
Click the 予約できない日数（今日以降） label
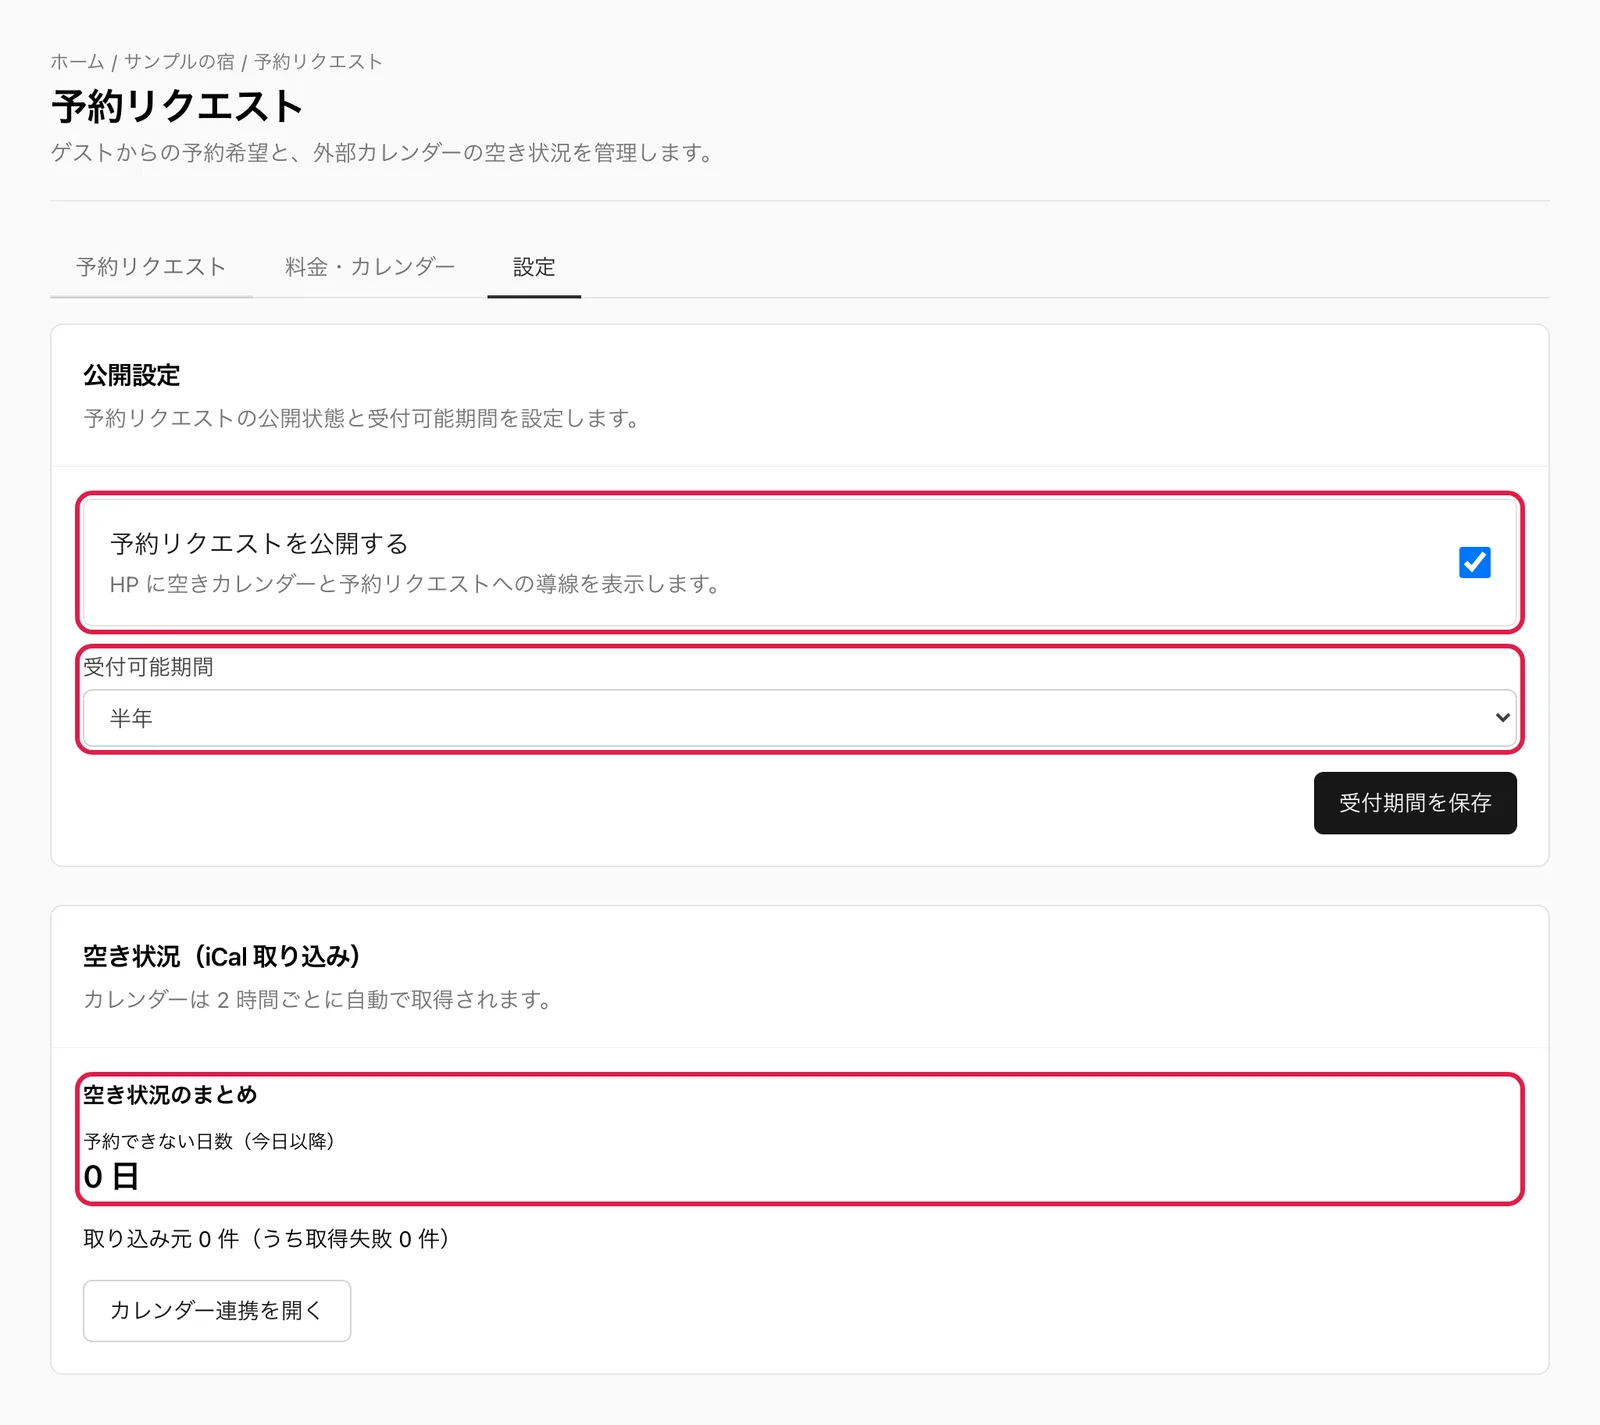pyautogui.click(x=209, y=1141)
